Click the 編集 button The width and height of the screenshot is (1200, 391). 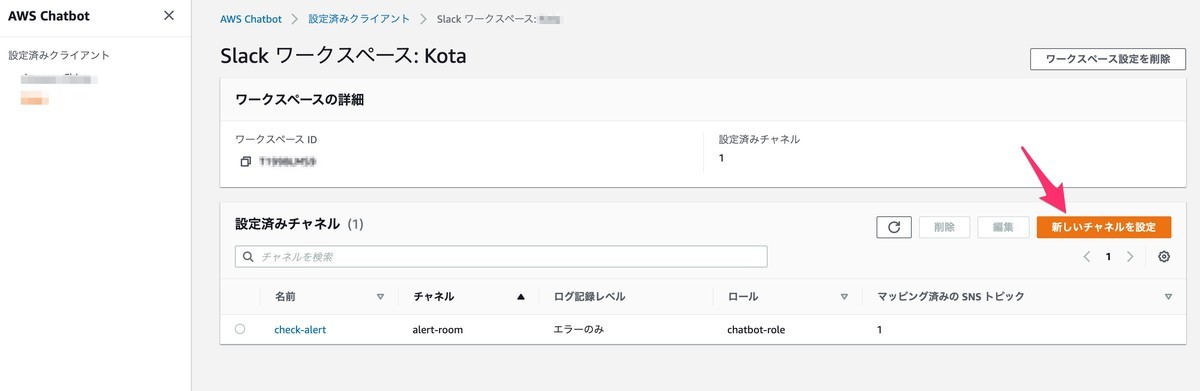(1003, 227)
